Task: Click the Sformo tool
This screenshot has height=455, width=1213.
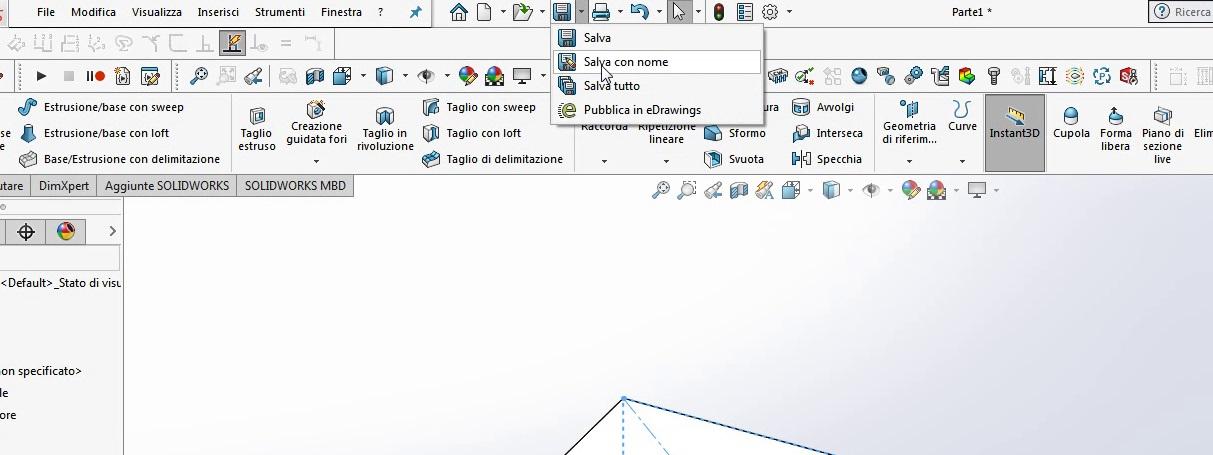Action: tap(735, 133)
